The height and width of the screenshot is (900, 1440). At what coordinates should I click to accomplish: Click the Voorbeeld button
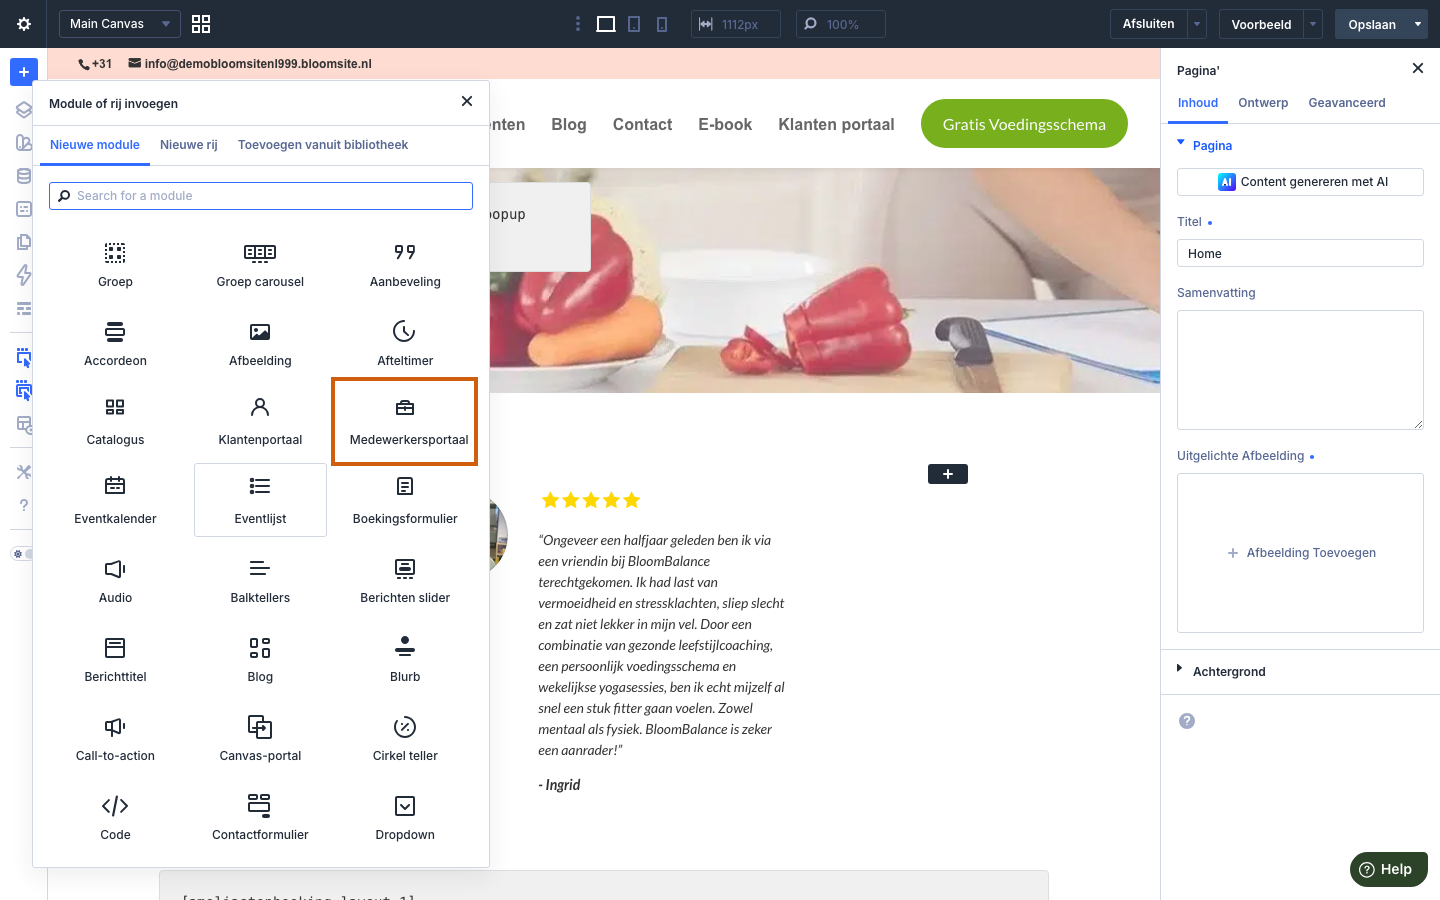(1261, 24)
